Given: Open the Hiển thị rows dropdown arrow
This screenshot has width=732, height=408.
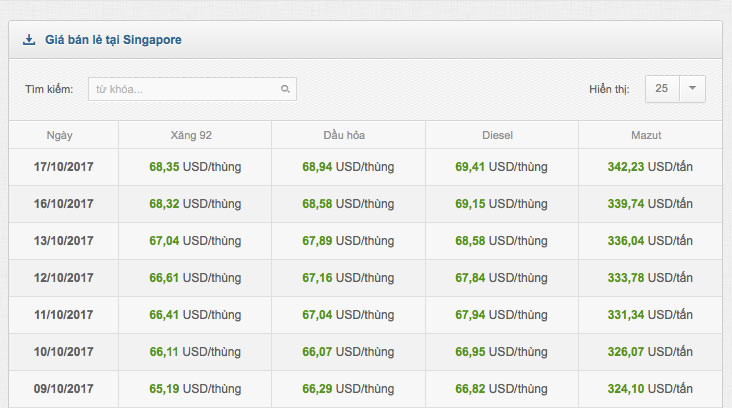Looking at the screenshot, I should click(693, 89).
